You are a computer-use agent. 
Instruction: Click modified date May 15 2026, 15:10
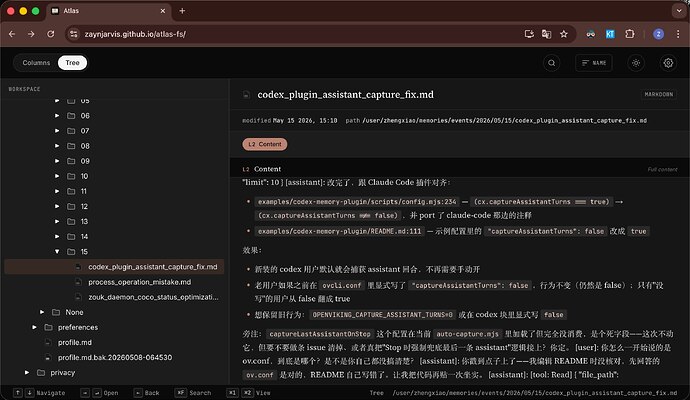[305, 121]
